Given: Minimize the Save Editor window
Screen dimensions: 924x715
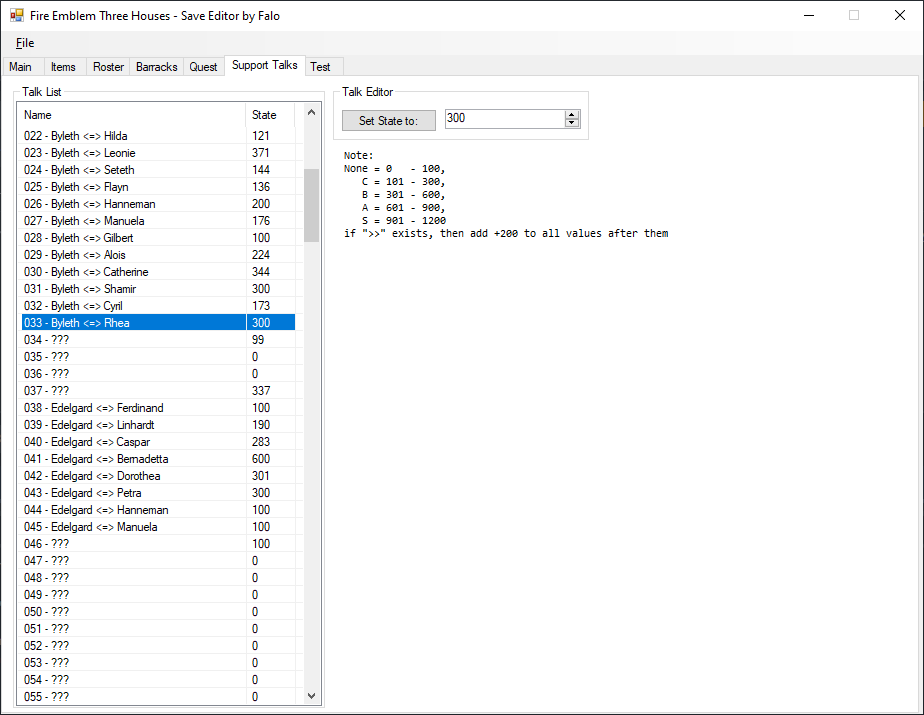Looking at the screenshot, I should click(x=809, y=15).
